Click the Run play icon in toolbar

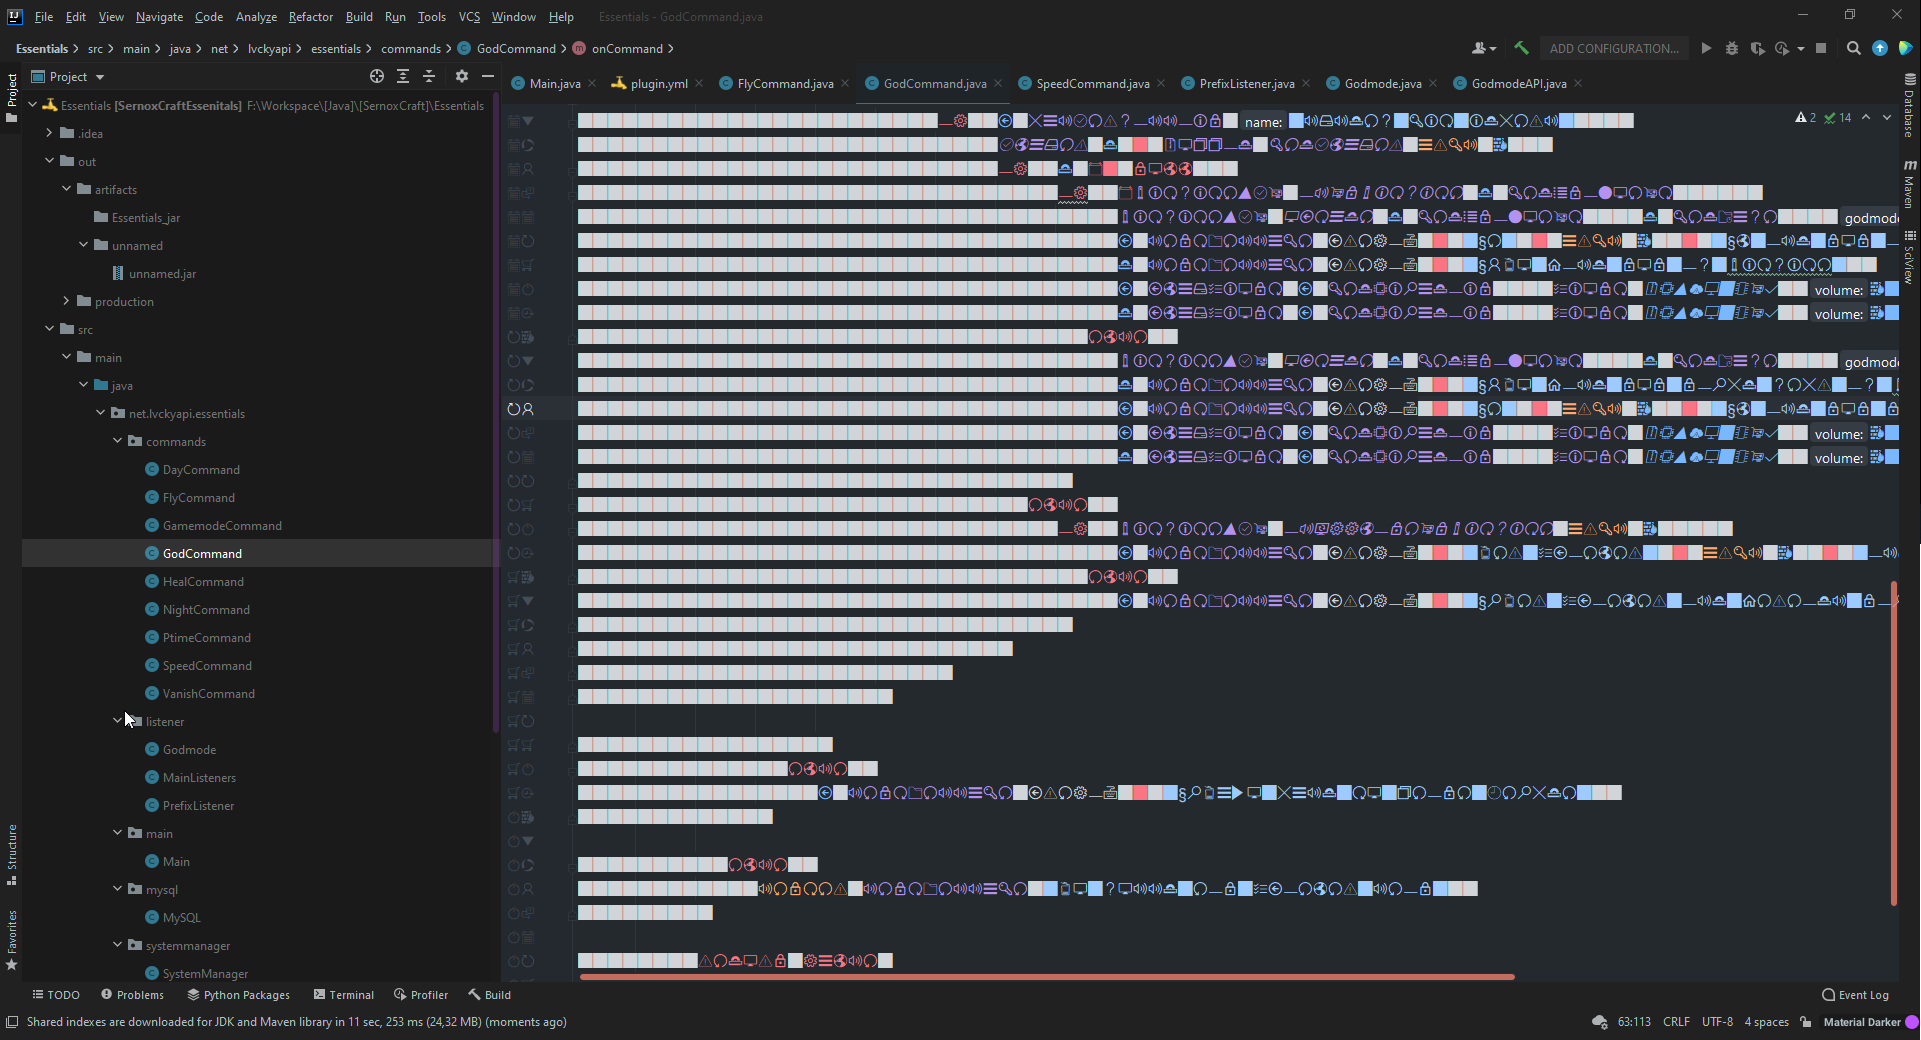(1706, 48)
